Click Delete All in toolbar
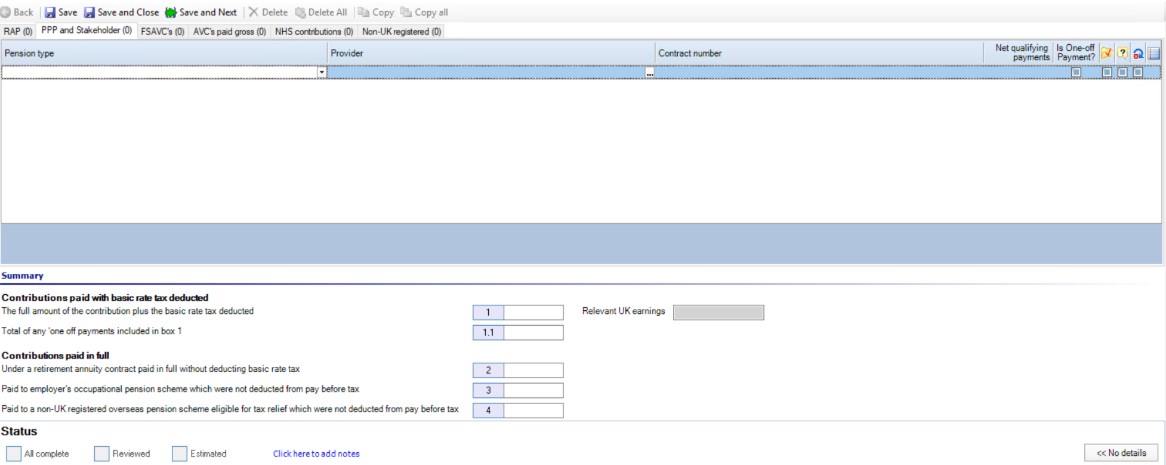1166x465 pixels. click(321, 13)
